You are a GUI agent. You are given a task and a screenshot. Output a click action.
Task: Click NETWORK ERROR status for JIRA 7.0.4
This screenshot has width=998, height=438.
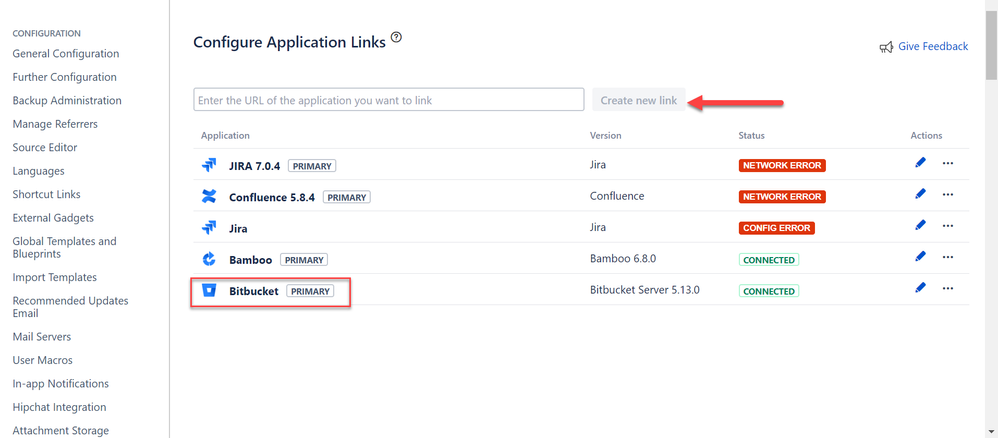[782, 166]
